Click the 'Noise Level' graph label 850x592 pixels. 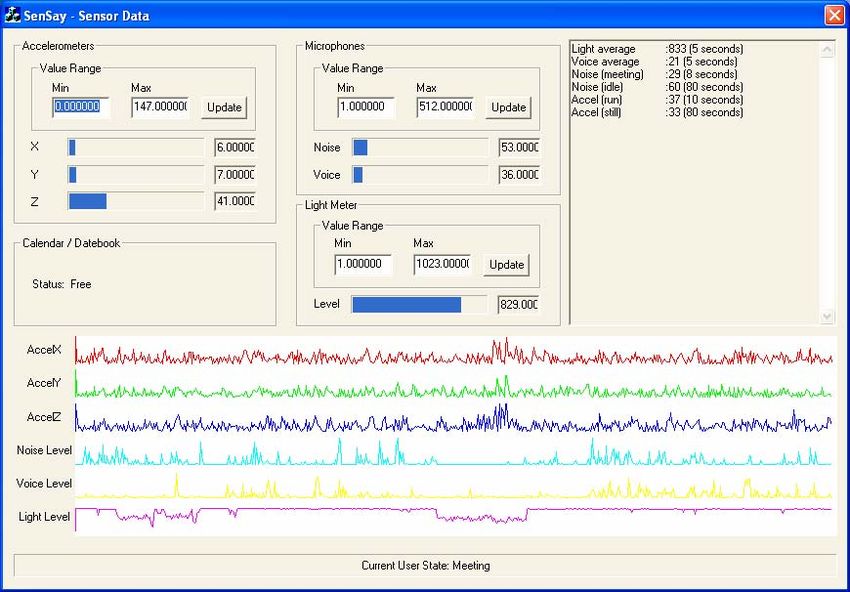(x=44, y=450)
